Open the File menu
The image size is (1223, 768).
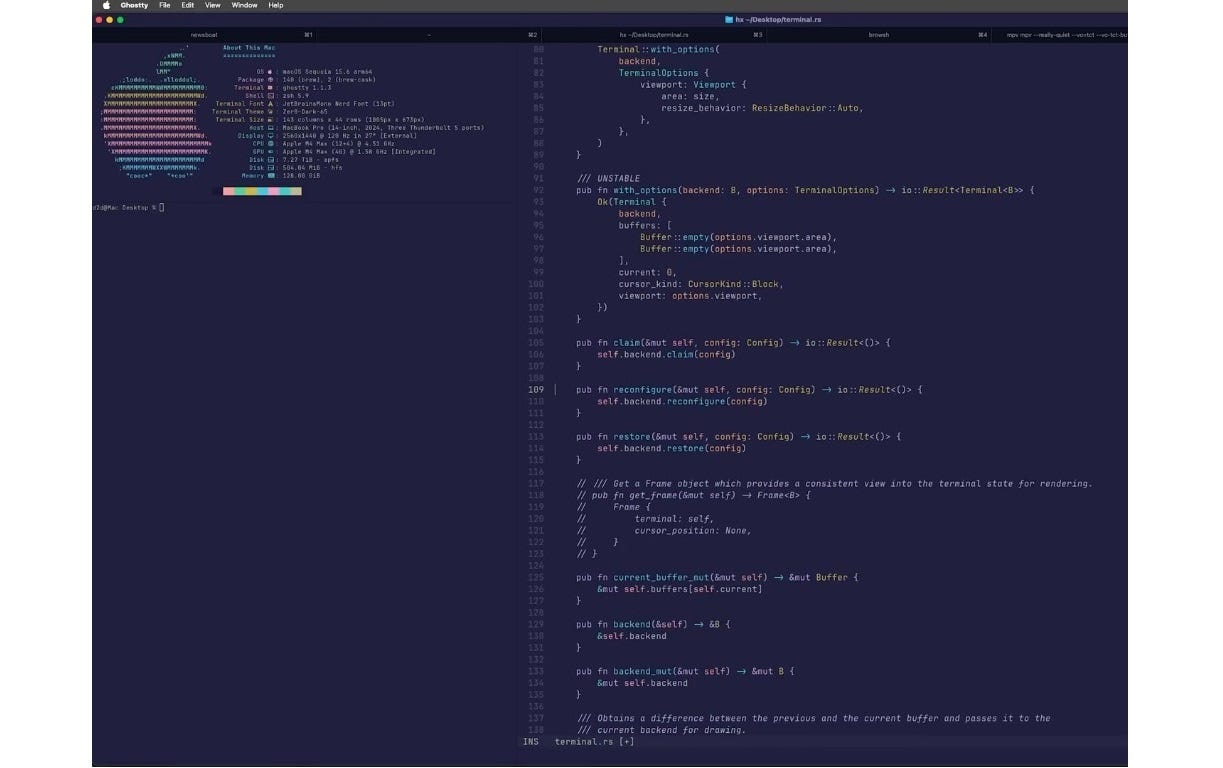pos(165,5)
